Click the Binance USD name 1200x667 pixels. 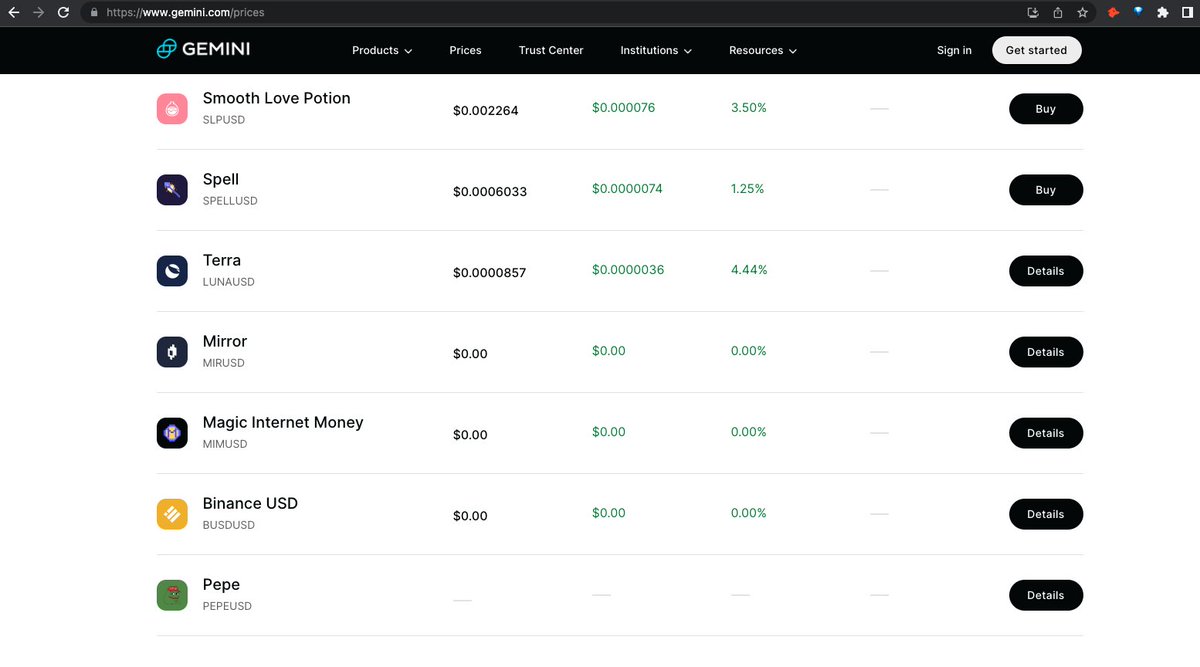[x=250, y=503]
